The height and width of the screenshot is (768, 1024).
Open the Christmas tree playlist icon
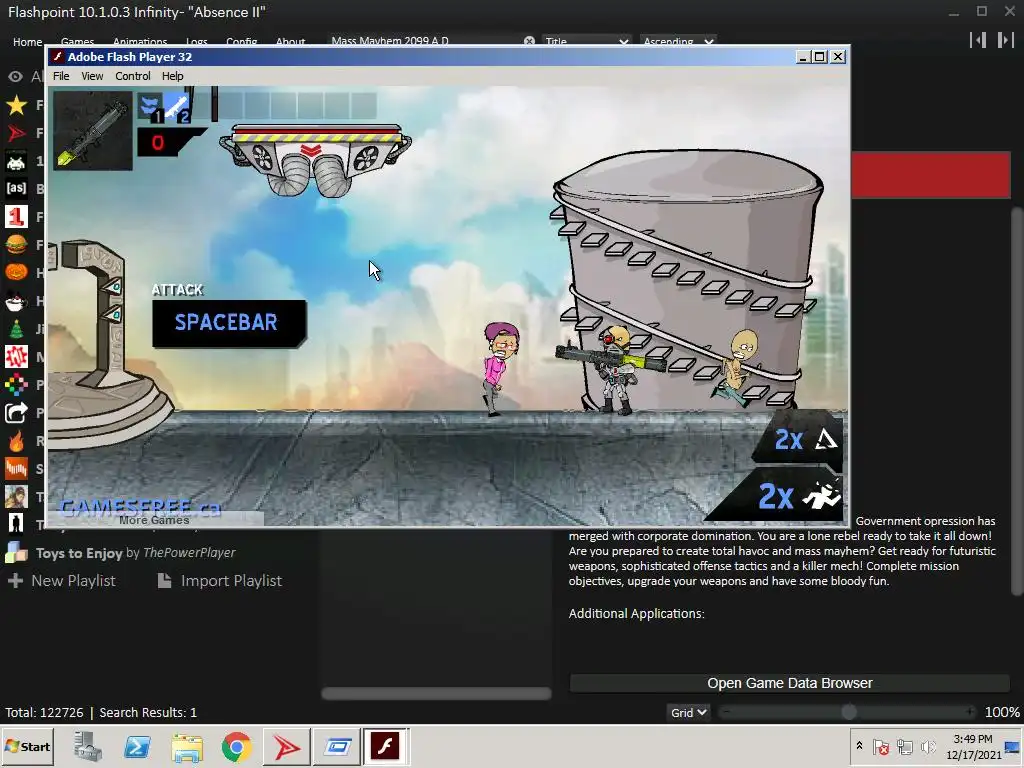16,328
